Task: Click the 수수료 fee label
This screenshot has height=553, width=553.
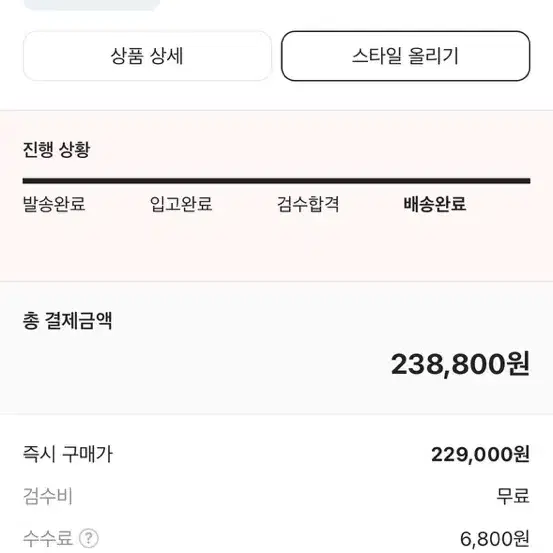Action: tap(48, 538)
